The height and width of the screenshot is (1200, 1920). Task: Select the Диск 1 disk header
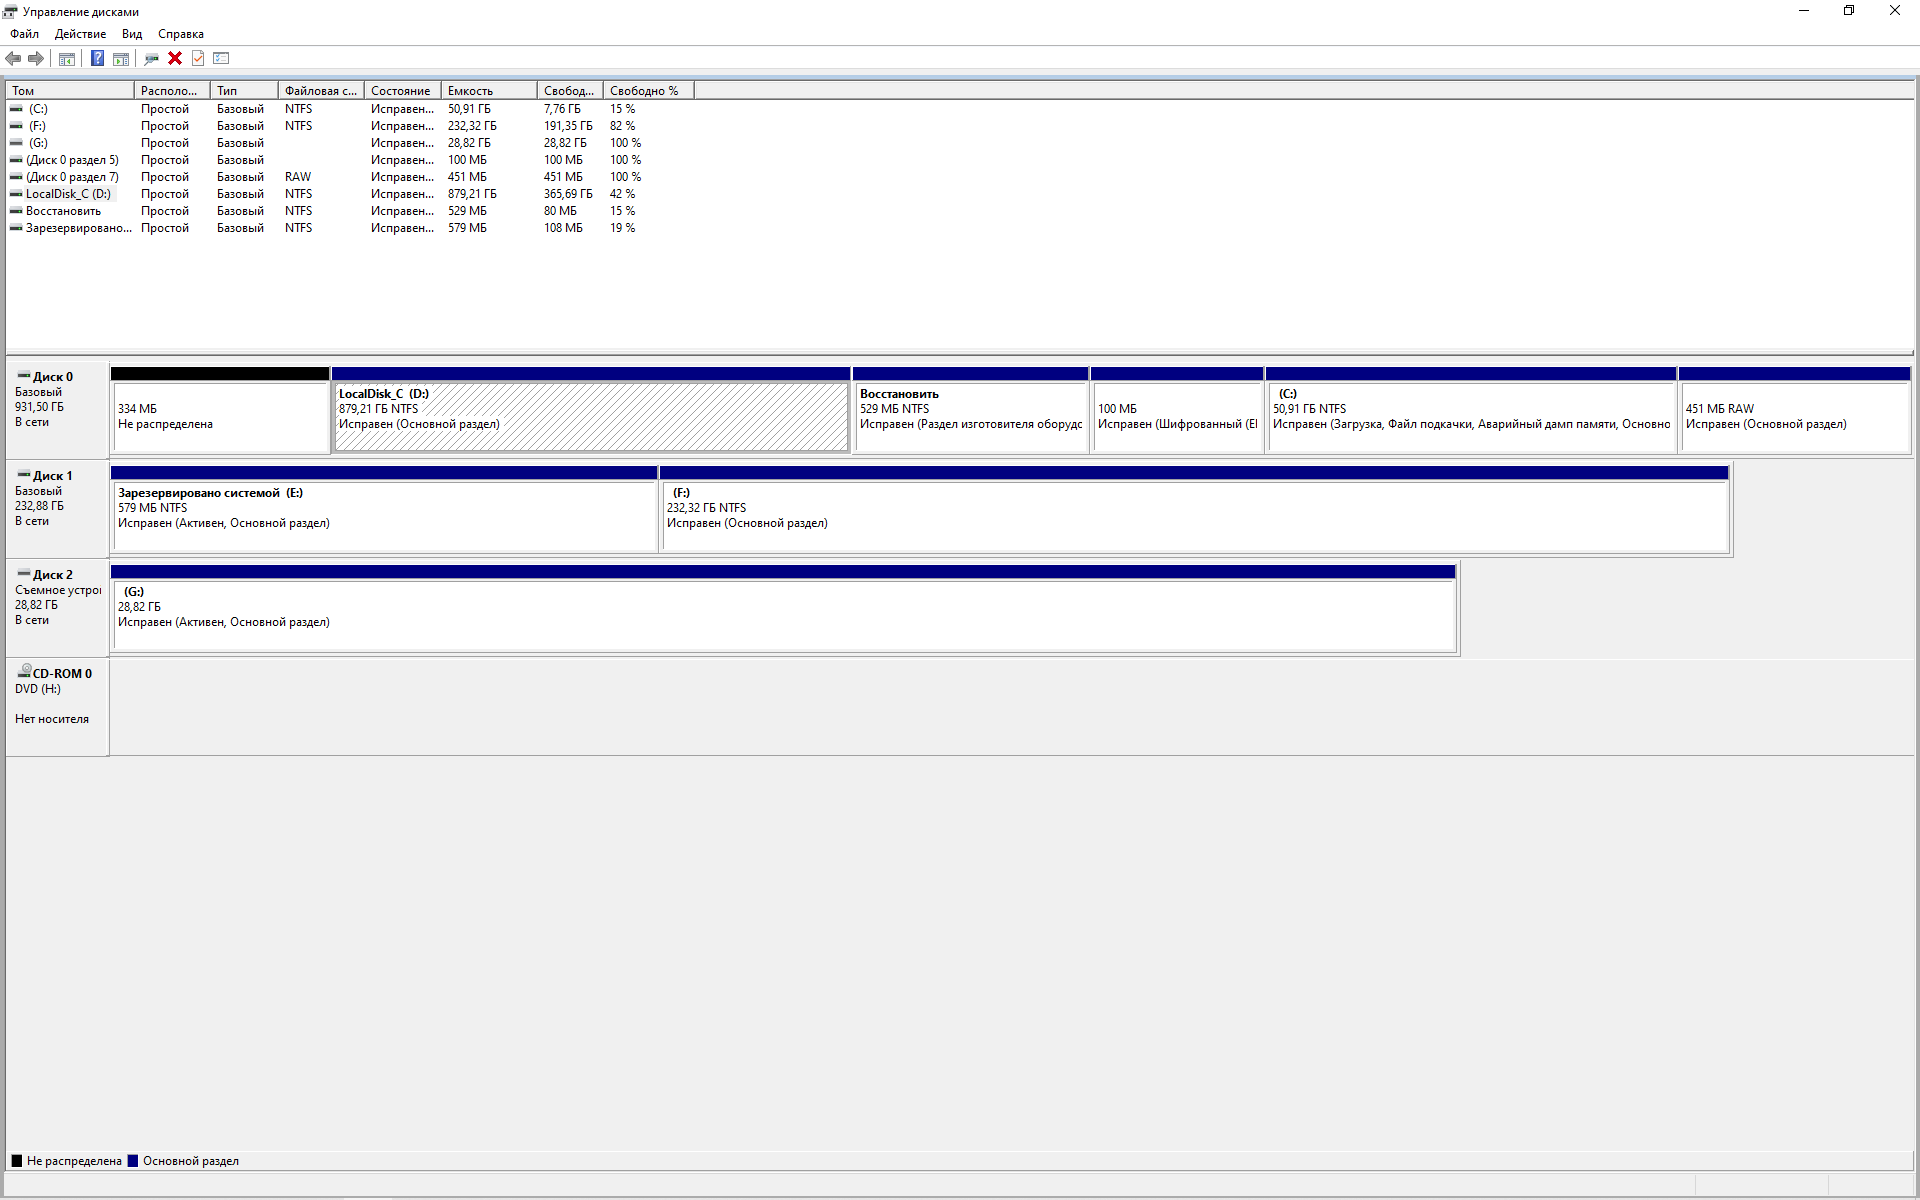(x=58, y=509)
